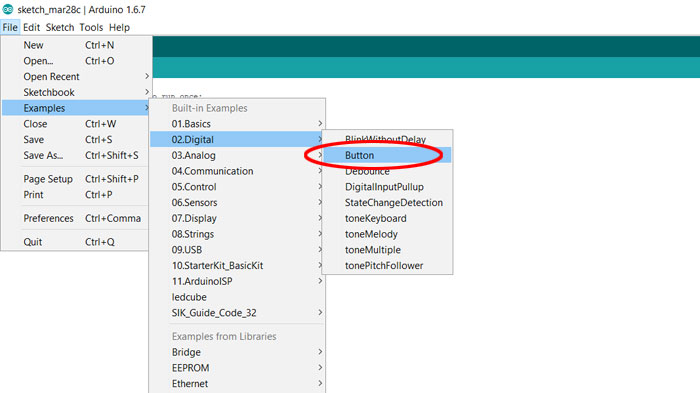Open the EEPROM library examples
Image resolution: width=700 pixels, height=393 pixels.
coord(237,368)
